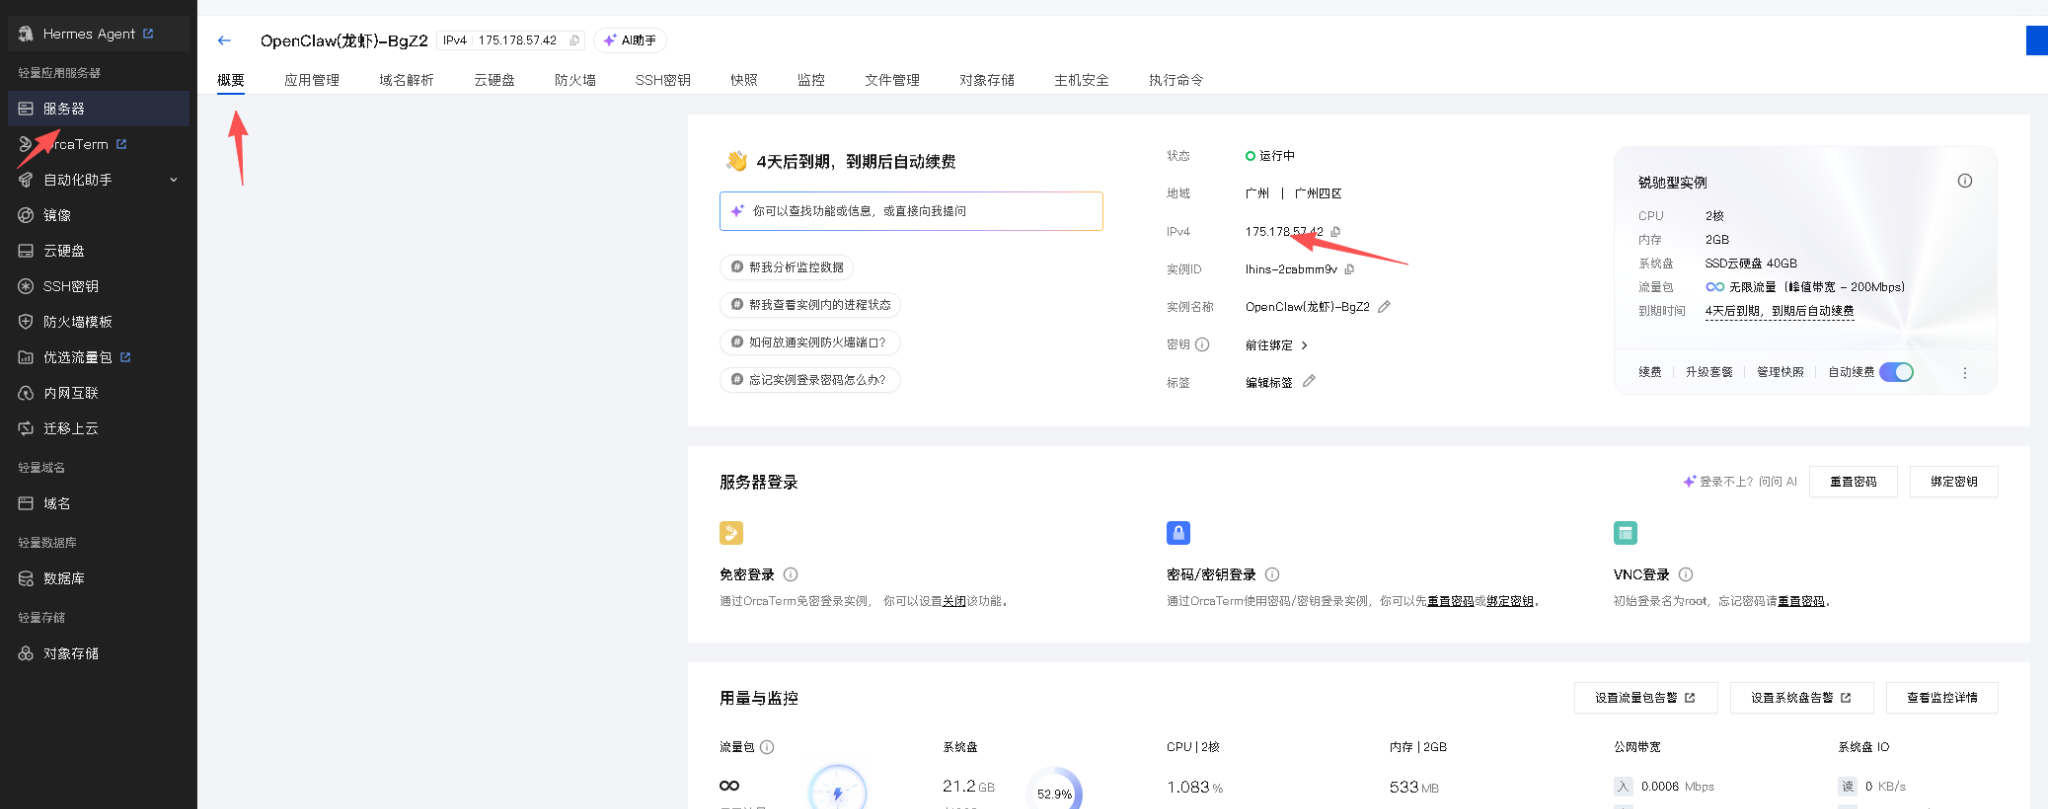Edit the instance name pencil icon
Screen dimensions: 2048x809
[1384, 307]
